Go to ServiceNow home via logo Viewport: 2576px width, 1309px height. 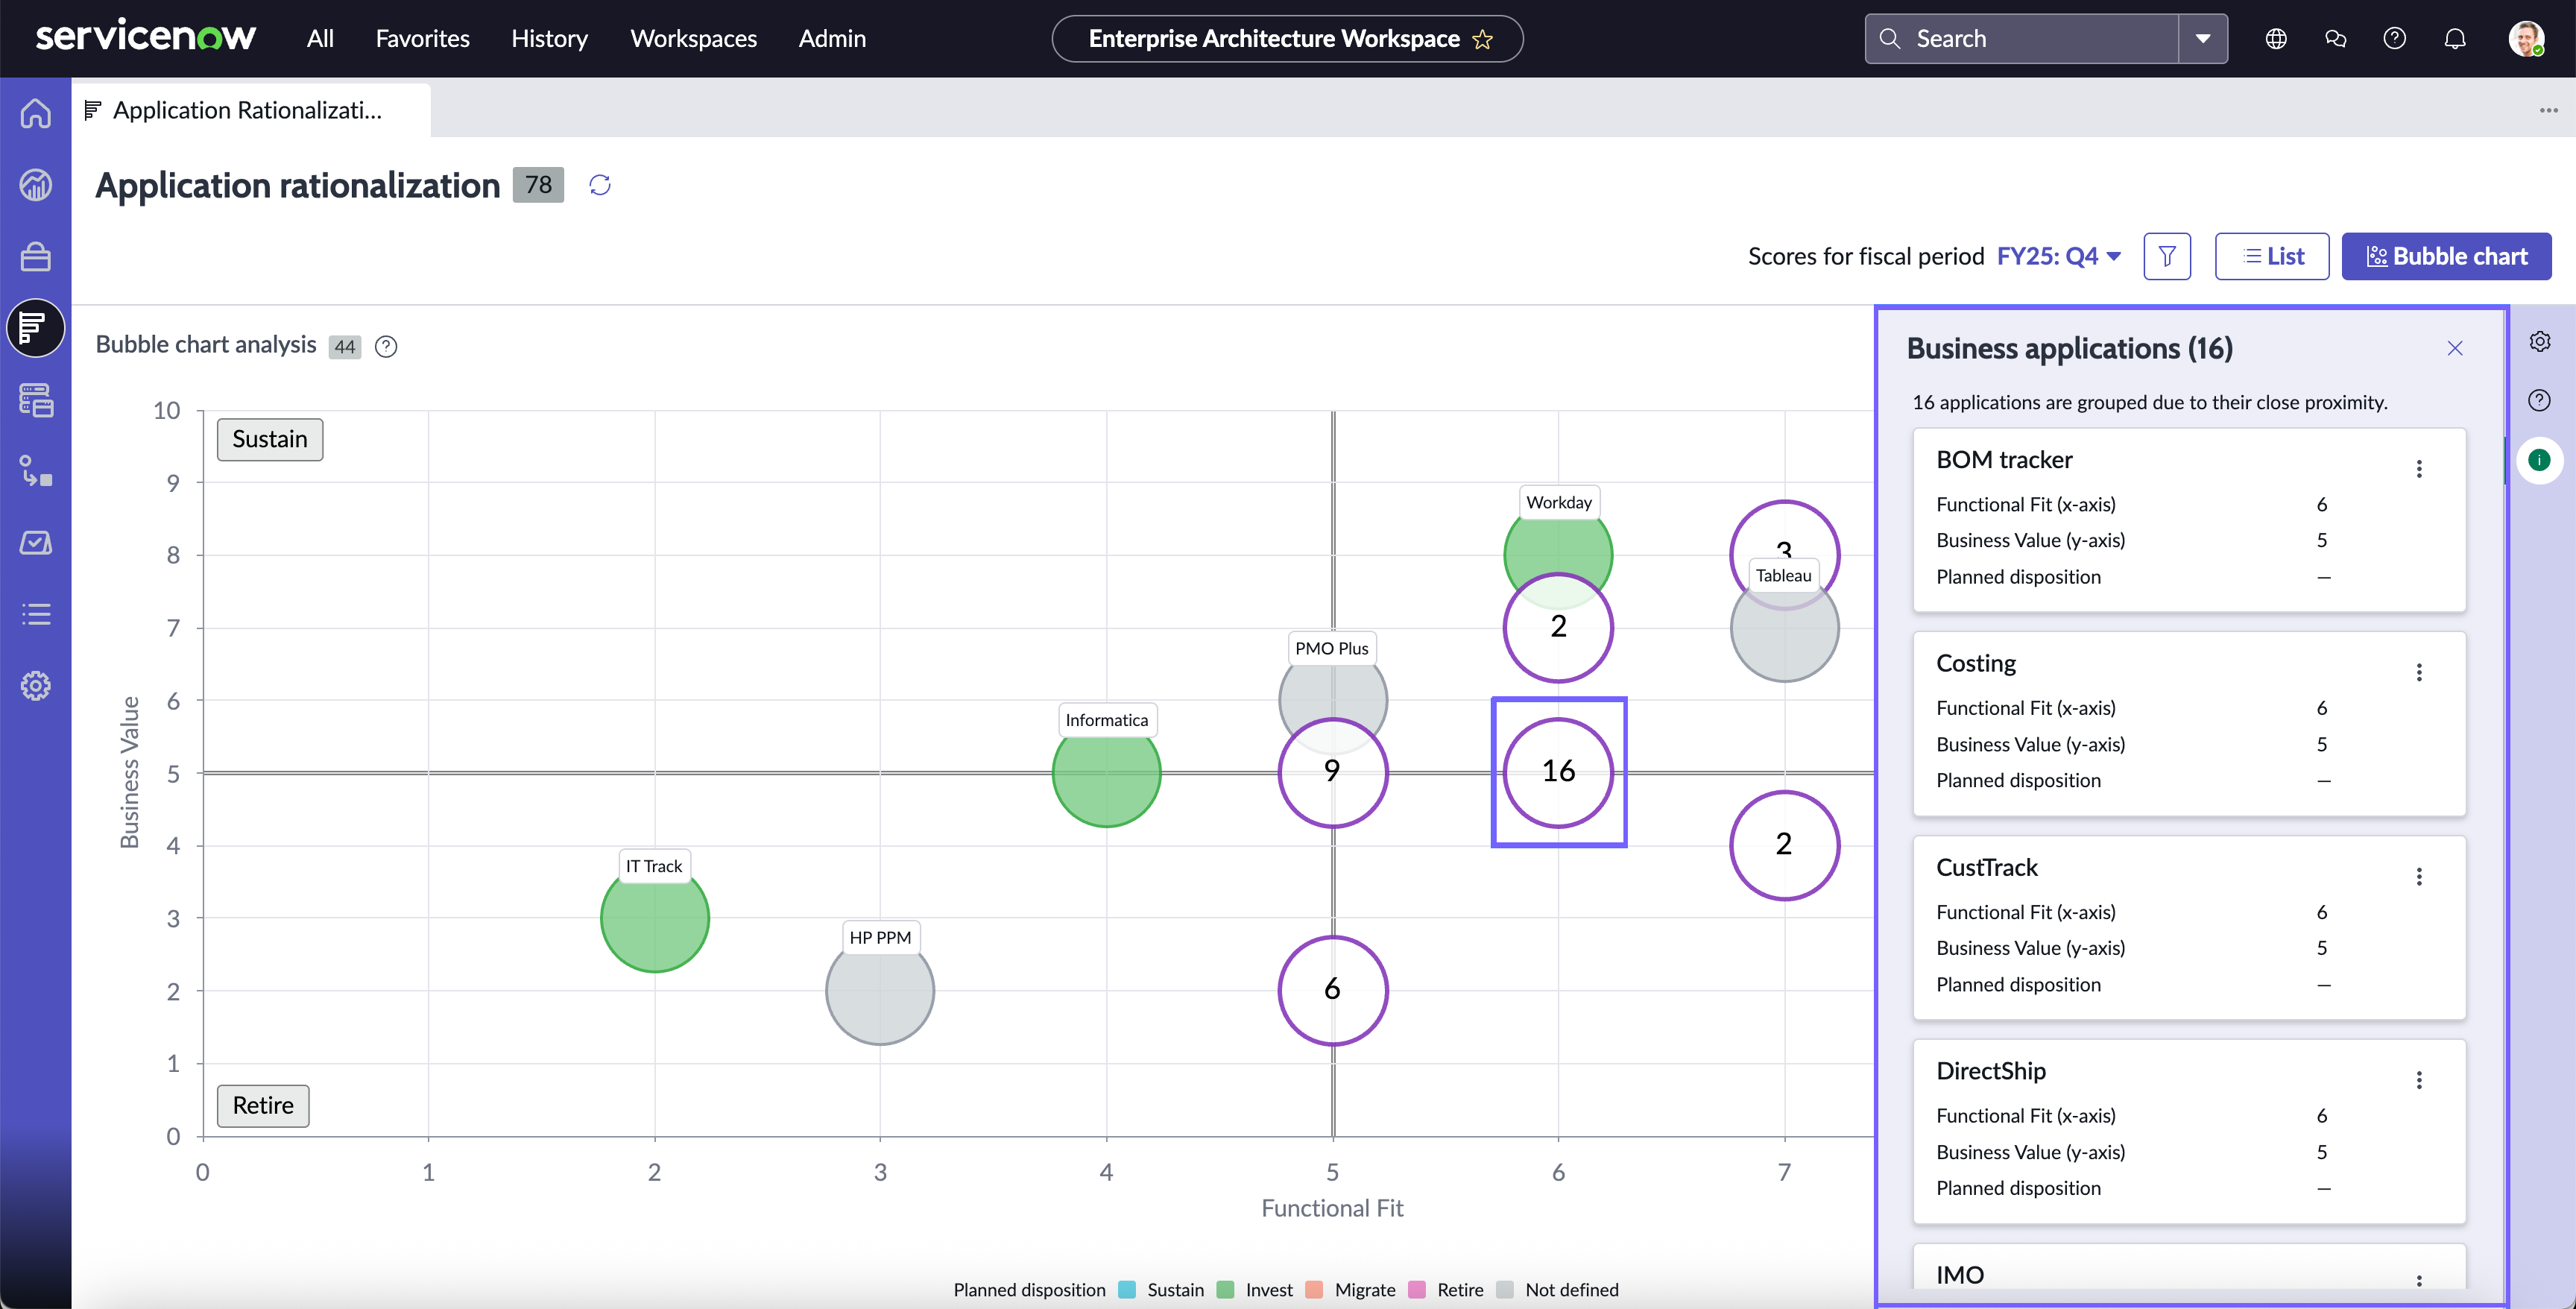point(146,37)
